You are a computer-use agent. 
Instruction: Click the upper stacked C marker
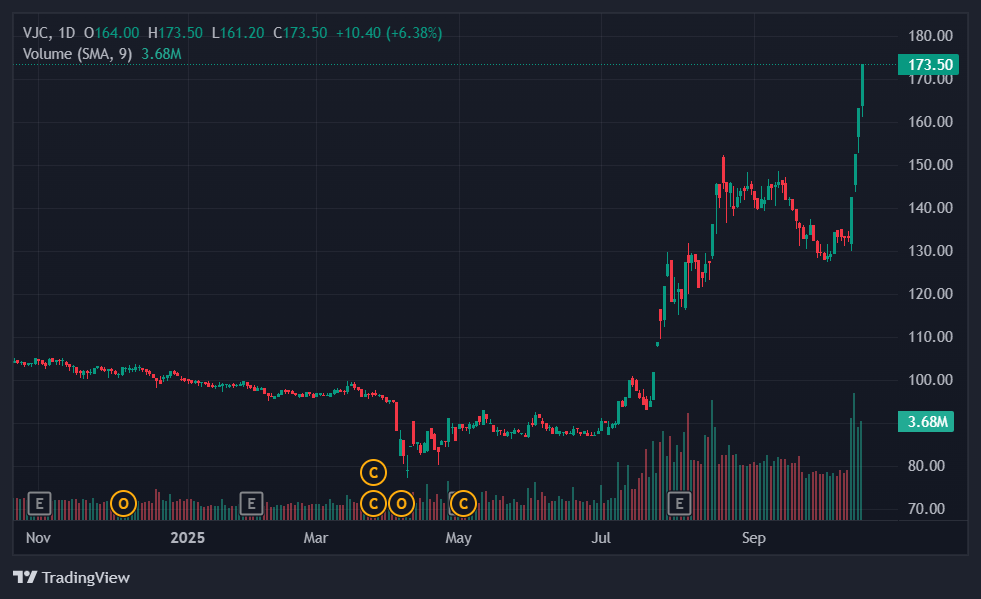tap(373, 471)
